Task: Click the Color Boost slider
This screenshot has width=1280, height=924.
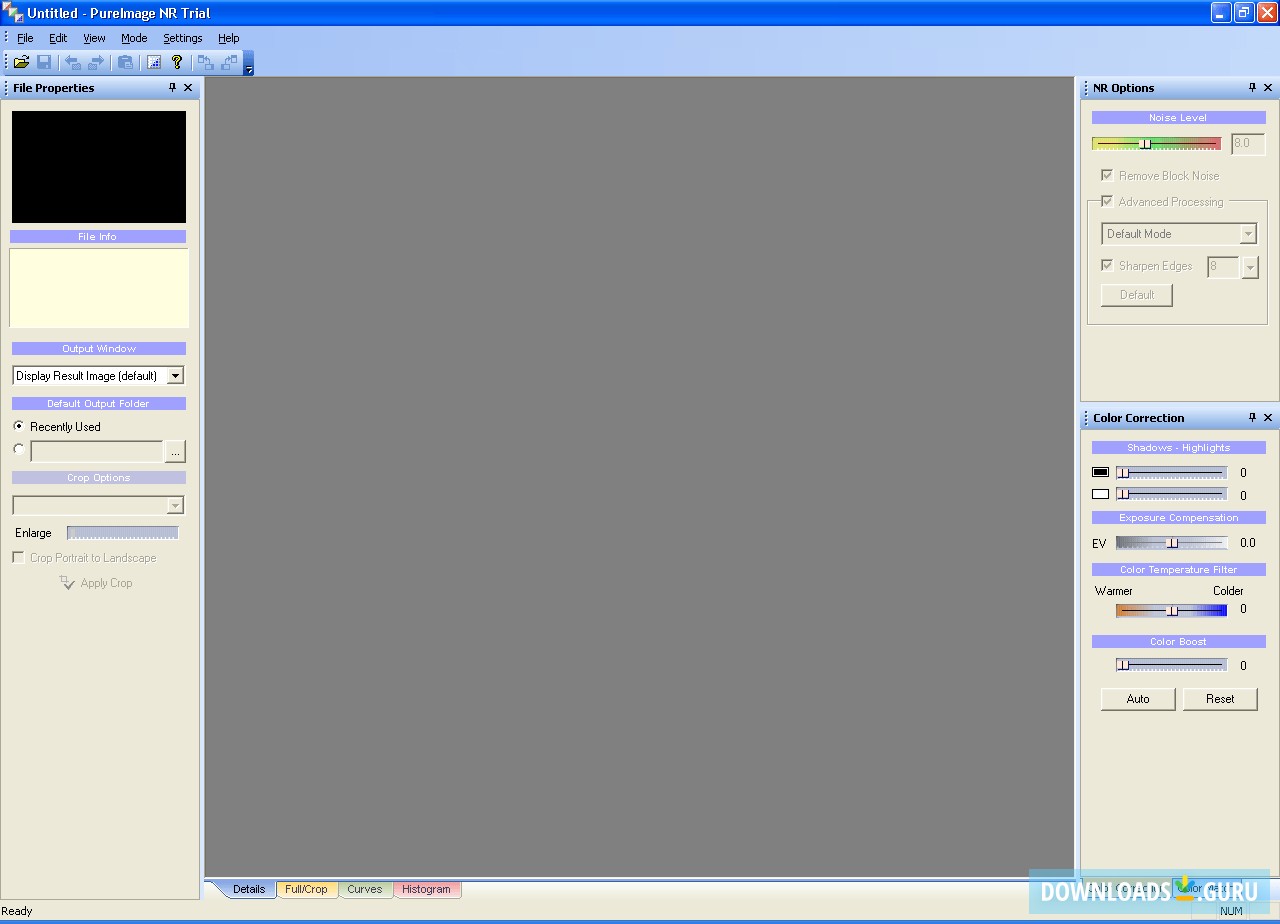Action: 1172,665
